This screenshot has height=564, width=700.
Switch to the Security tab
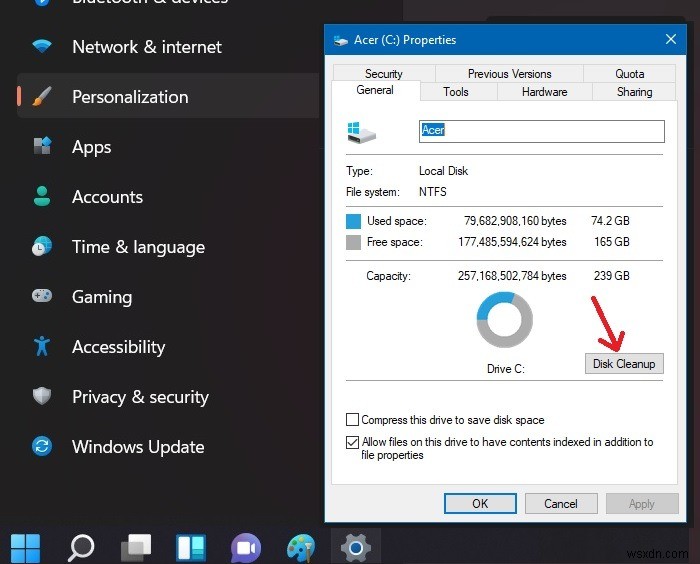384,74
